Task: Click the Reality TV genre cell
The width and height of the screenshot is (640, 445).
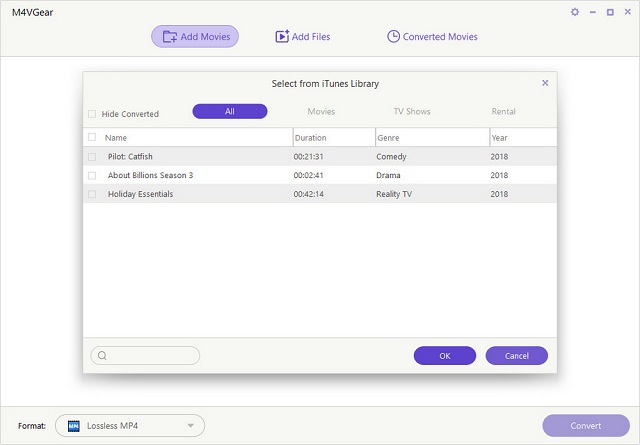Action: pyautogui.click(x=394, y=194)
